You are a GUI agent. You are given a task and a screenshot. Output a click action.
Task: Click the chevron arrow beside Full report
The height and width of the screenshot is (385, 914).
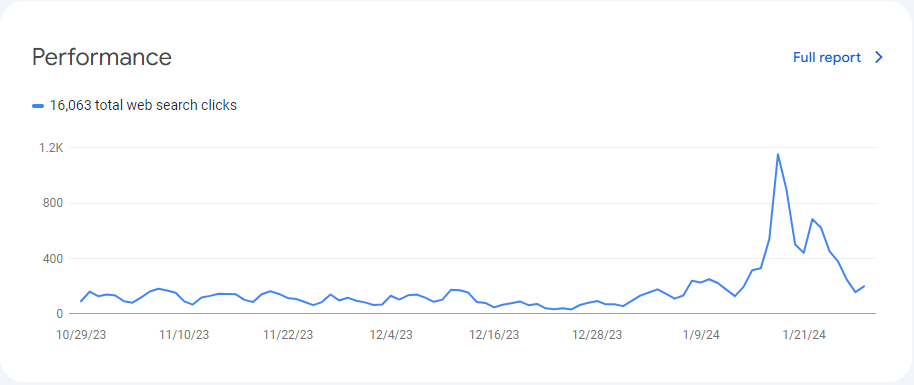879,57
